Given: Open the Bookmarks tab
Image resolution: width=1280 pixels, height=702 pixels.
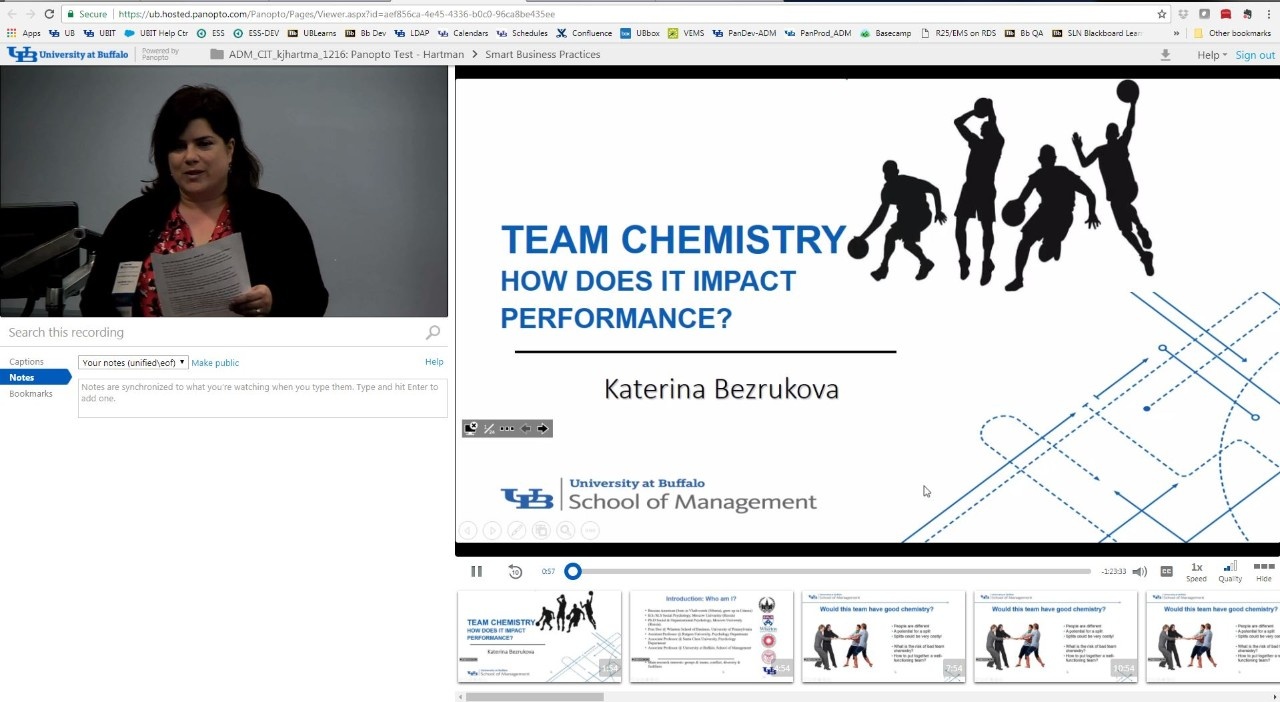Looking at the screenshot, I should [31, 394].
